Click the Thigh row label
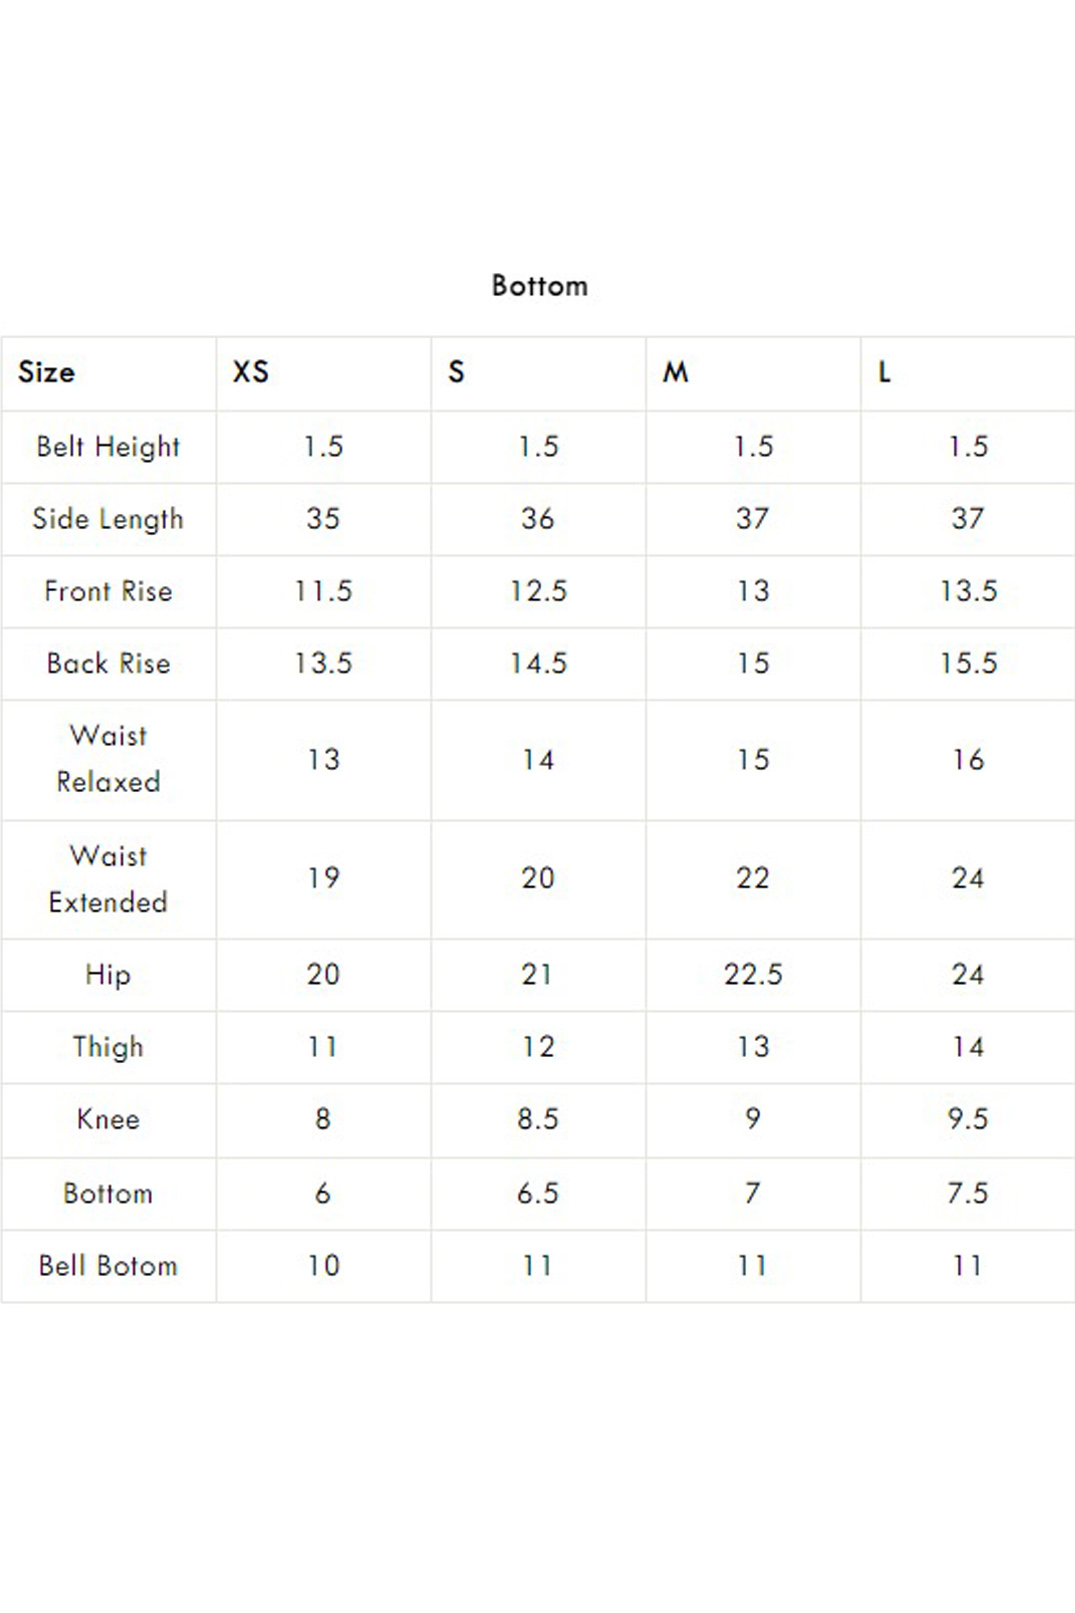 tap(108, 1047)
